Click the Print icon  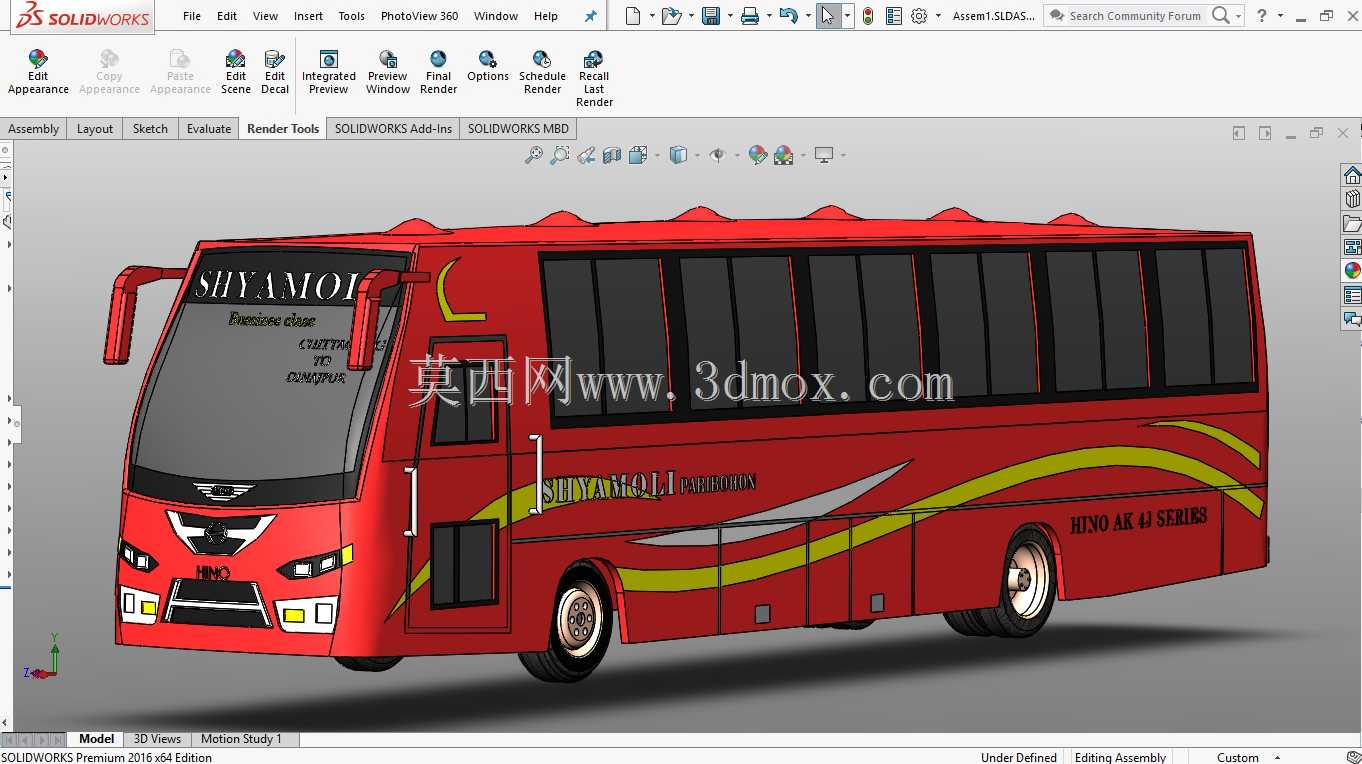(750, 16)
